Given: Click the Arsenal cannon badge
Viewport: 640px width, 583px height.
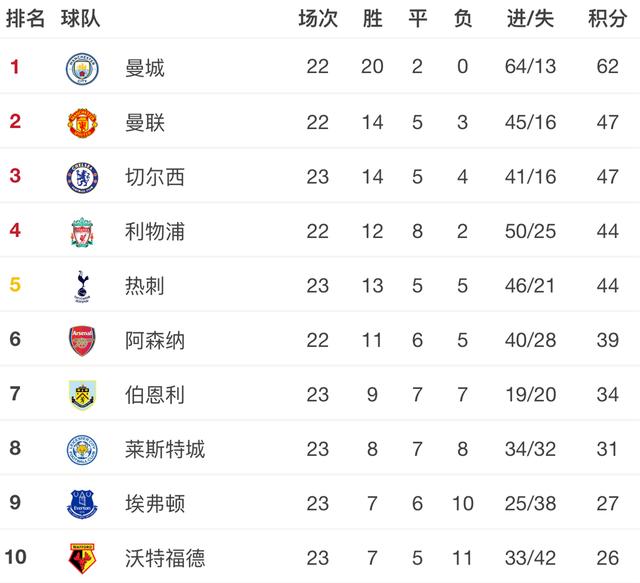Looking at the screenshot, I should [82, 340].
